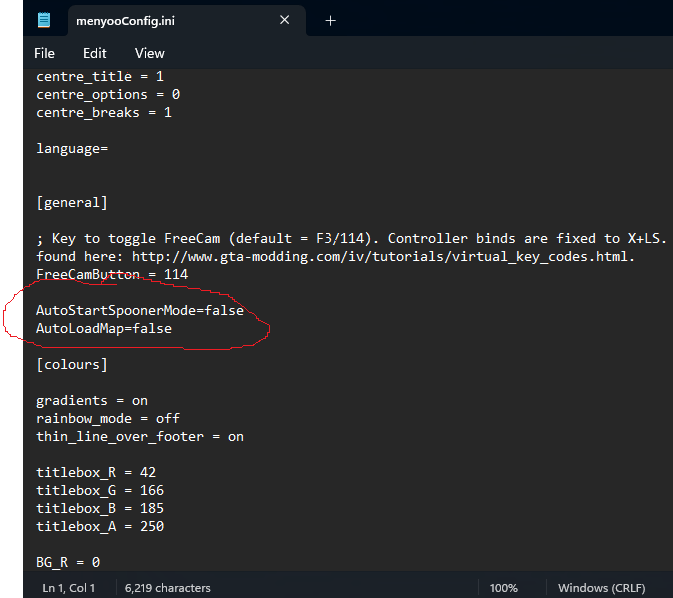Click the 6,219 characters count in status bar
Screen dimensions: 673x598
(168, 588)
